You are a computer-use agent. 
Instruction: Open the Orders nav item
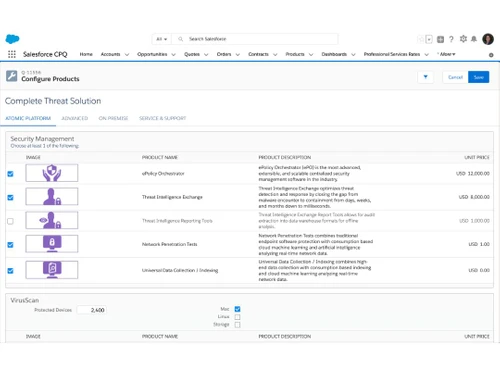pos(224,54)
